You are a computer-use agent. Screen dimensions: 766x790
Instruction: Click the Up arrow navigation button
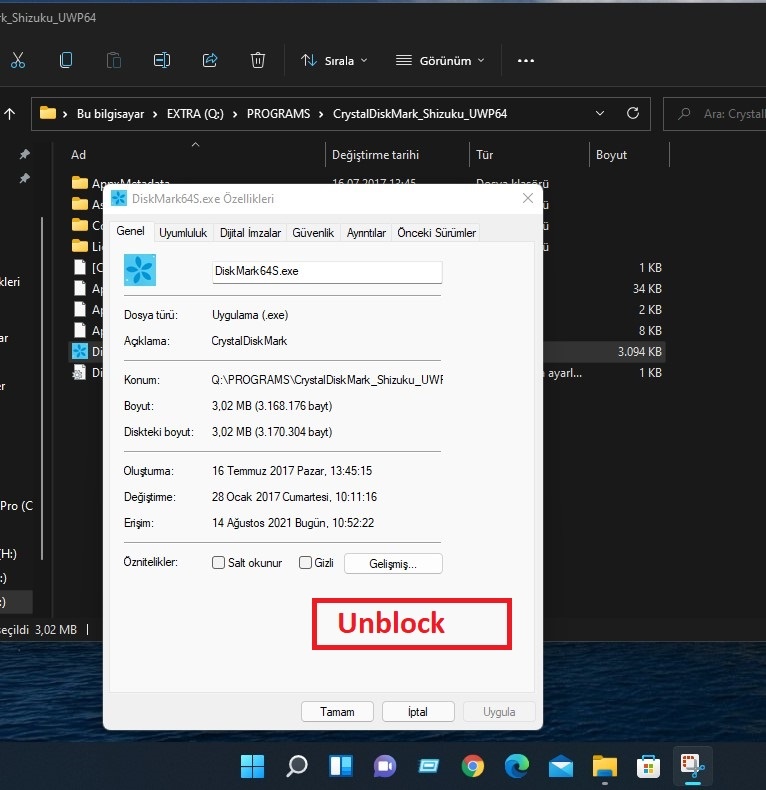10,114
